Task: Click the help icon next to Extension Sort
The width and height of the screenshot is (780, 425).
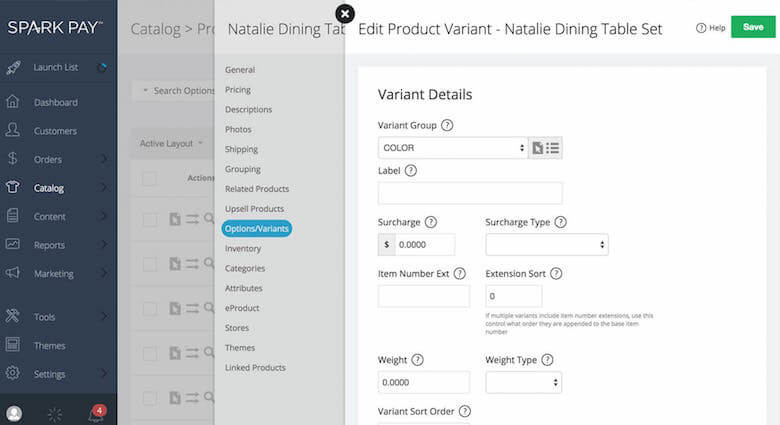Action: tap(556, 273)
